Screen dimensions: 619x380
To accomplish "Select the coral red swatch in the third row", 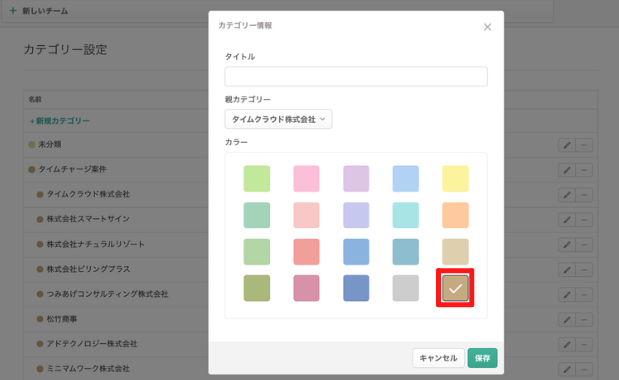I will click(x=306, y=252).
